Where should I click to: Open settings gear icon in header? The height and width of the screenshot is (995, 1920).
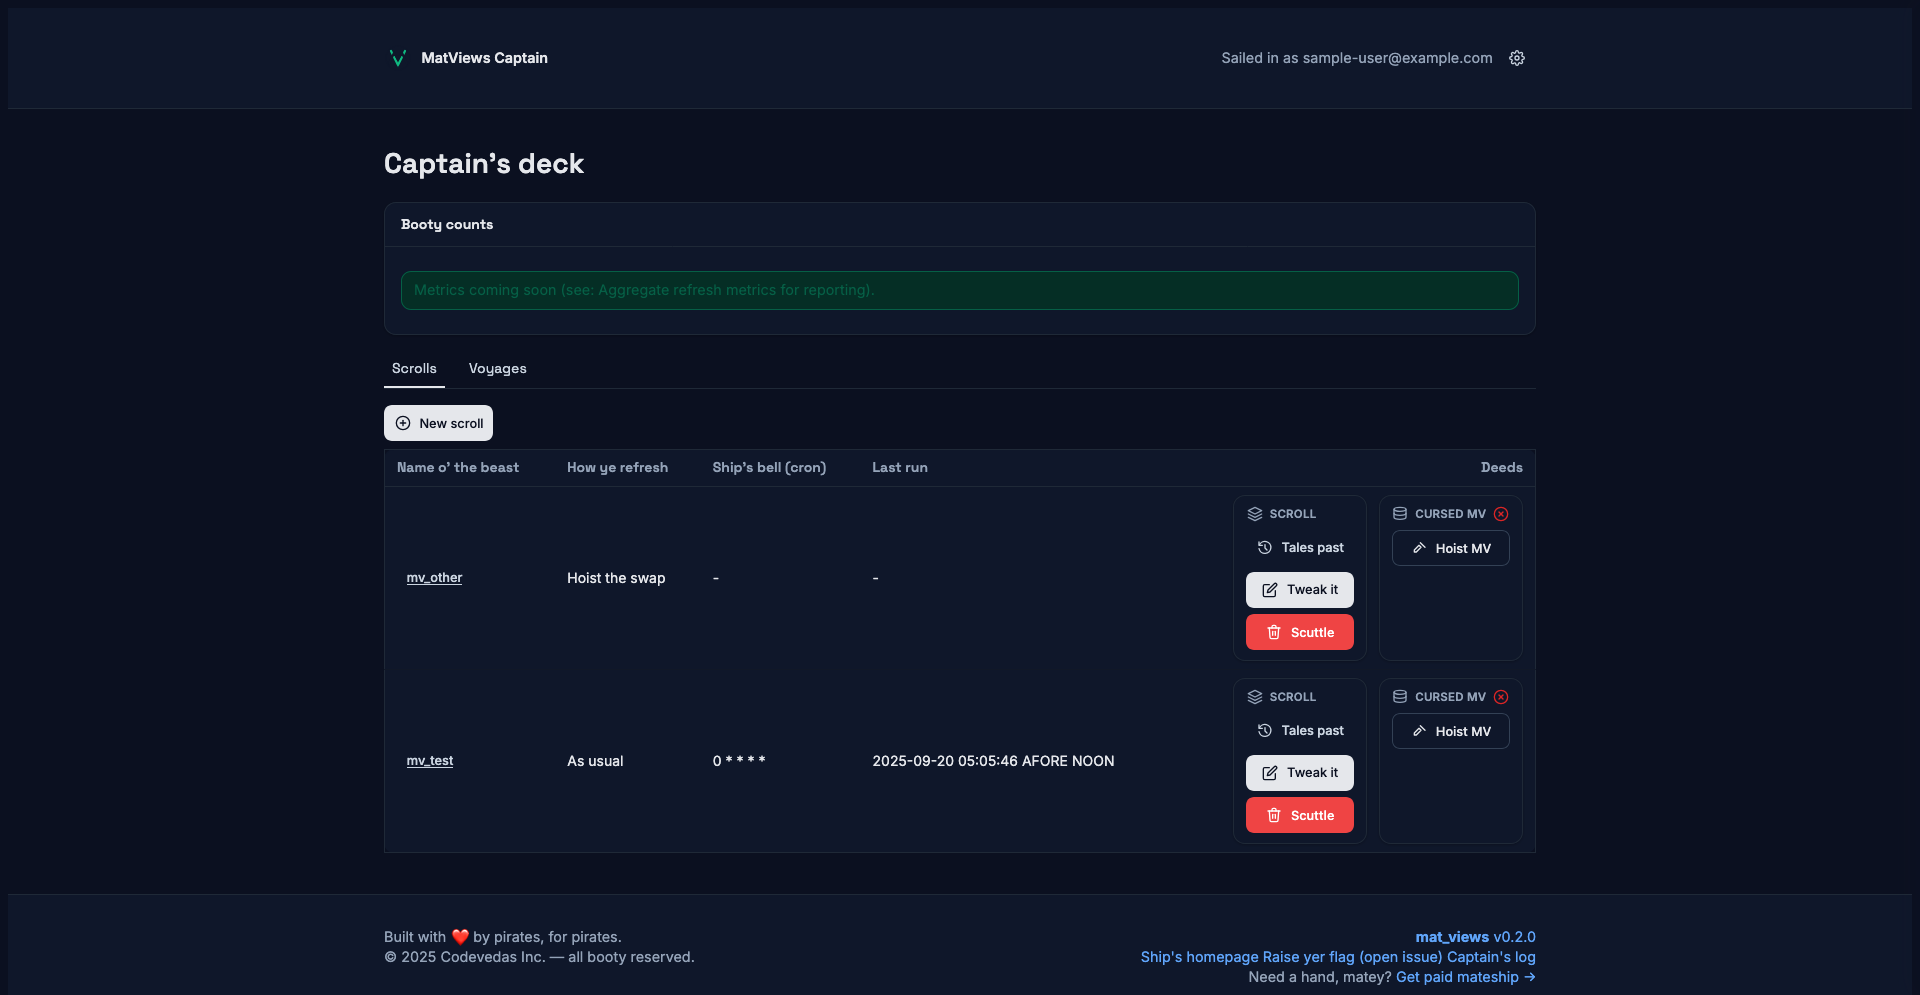(x=1517, y=58)
